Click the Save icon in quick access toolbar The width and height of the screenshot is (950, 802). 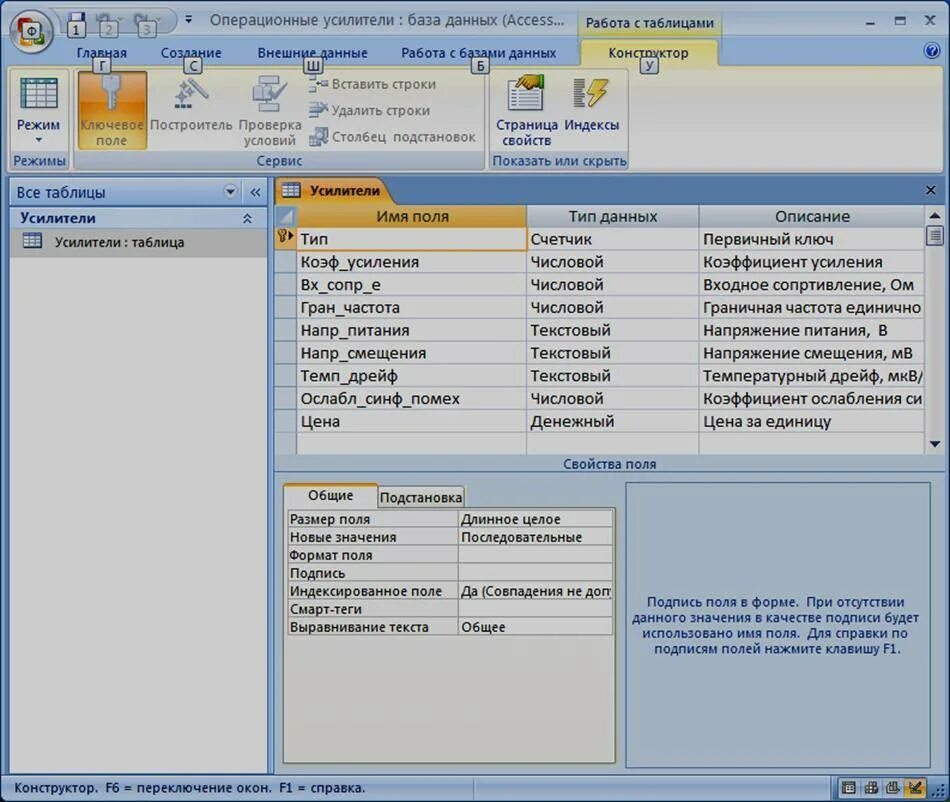(76, 22)
